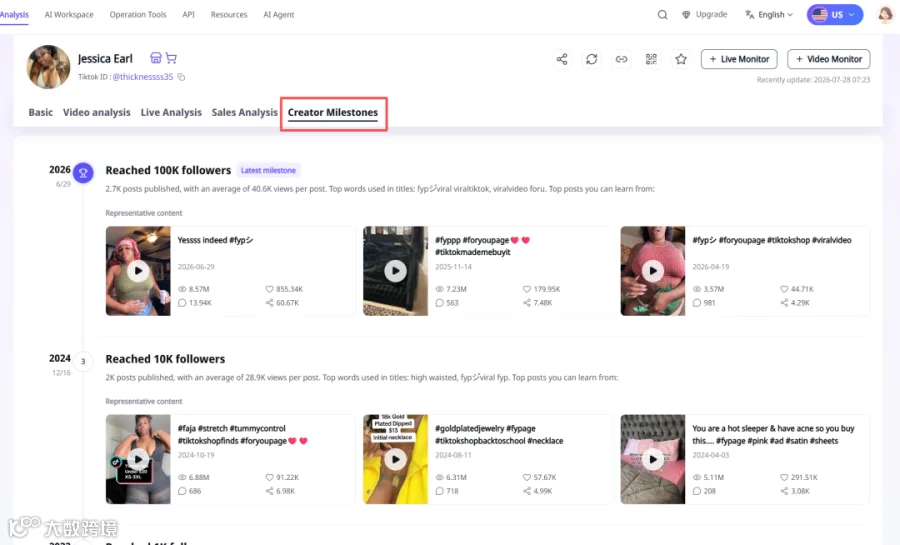Open the QR code icon
This screenshot has height=545, width=900.
(651, 59)
